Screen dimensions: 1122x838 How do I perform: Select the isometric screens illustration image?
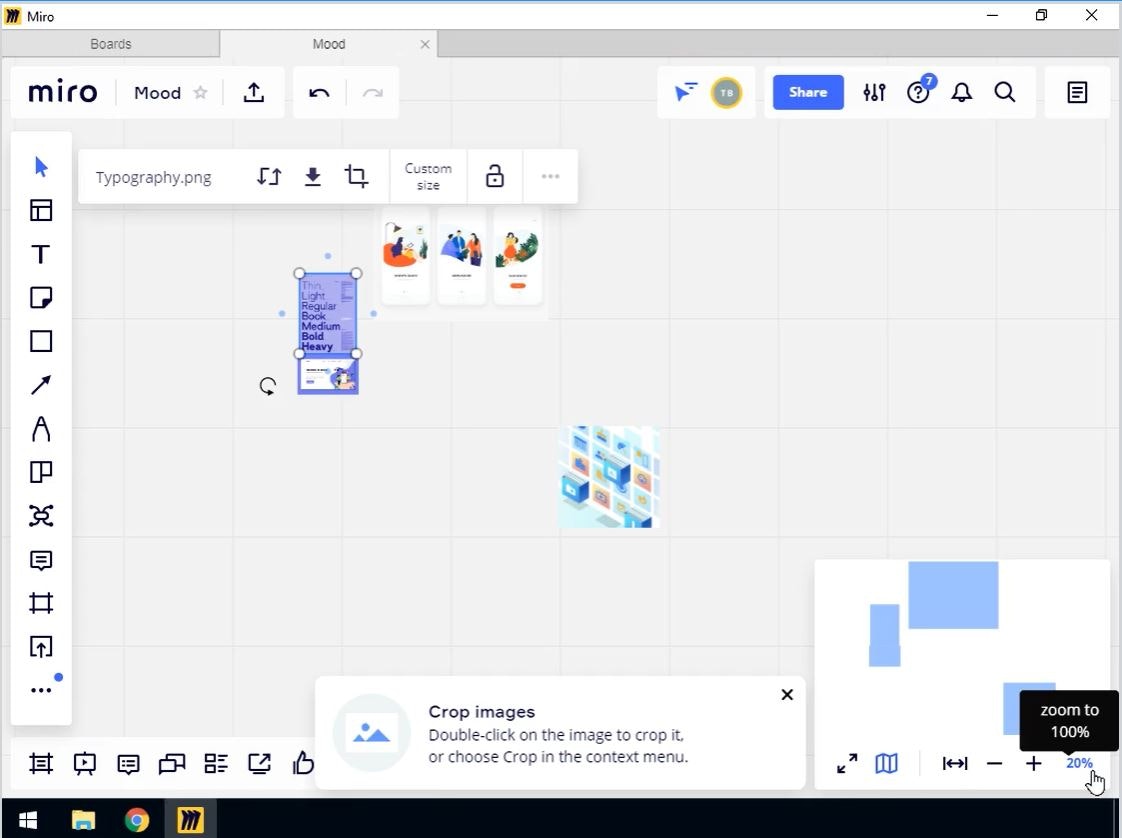(609, 477)
